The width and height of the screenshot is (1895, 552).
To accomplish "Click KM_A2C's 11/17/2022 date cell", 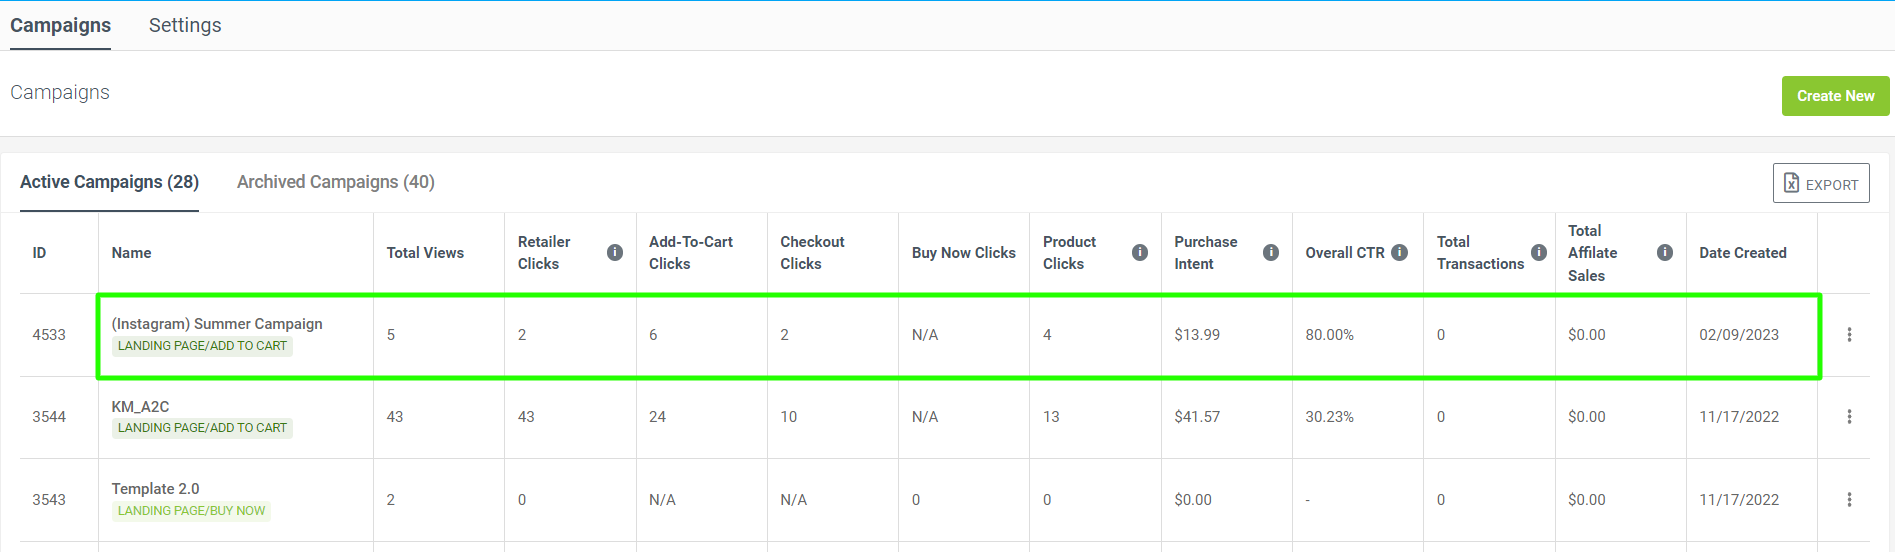I will (x=1739, y=417).
